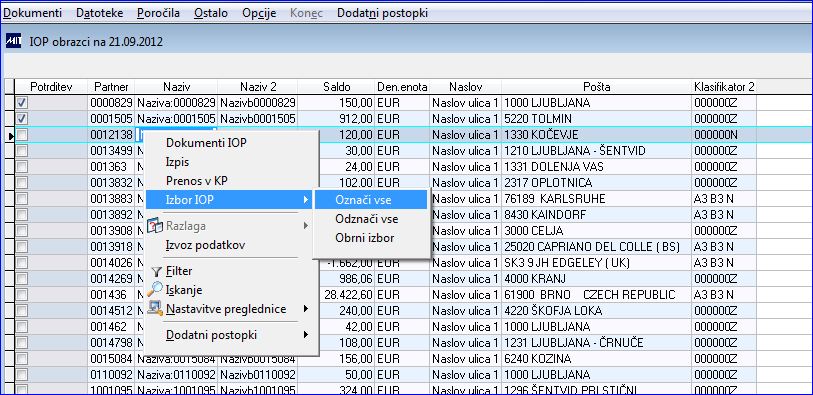
Task: Click the 2317 OPLOTNICA post cell
Action: point(596,183)
